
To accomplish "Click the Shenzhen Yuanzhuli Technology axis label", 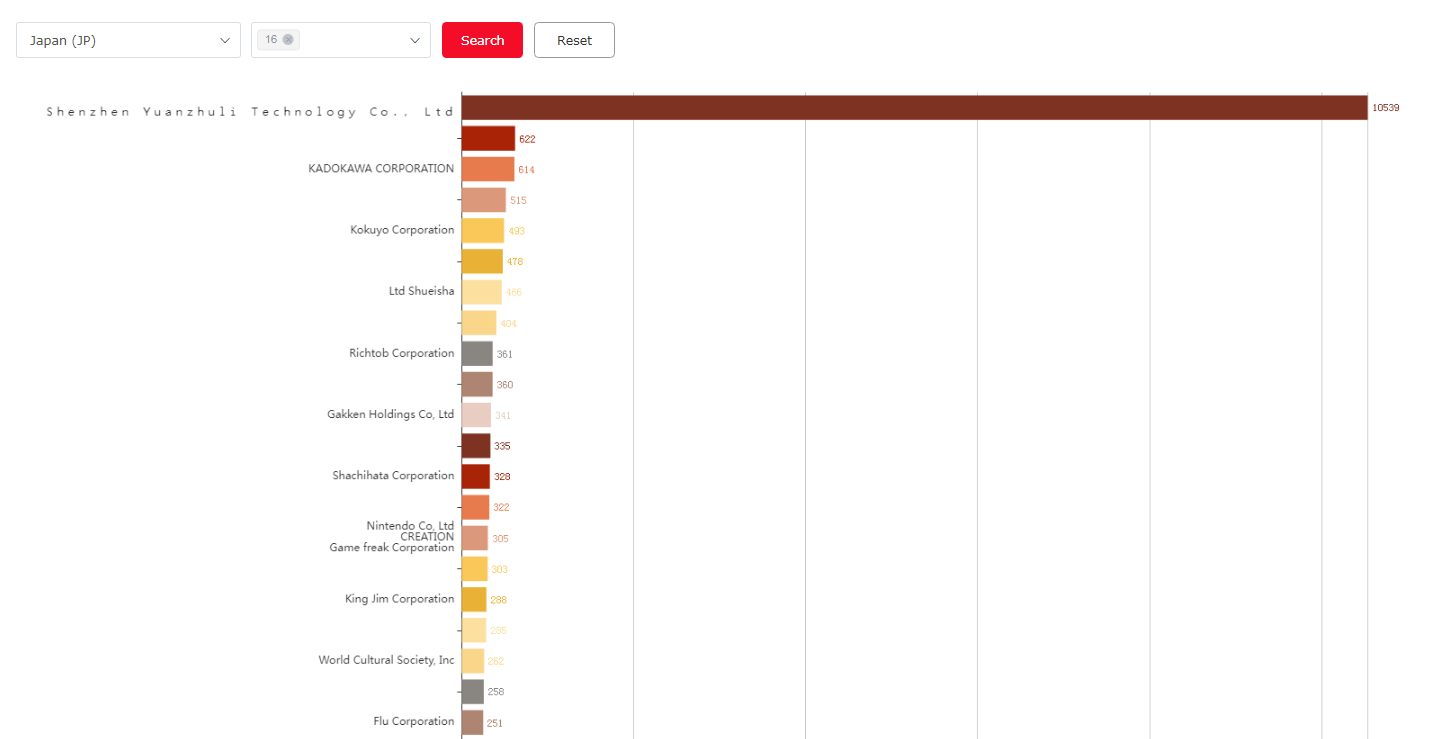I will tap(250, 112).
